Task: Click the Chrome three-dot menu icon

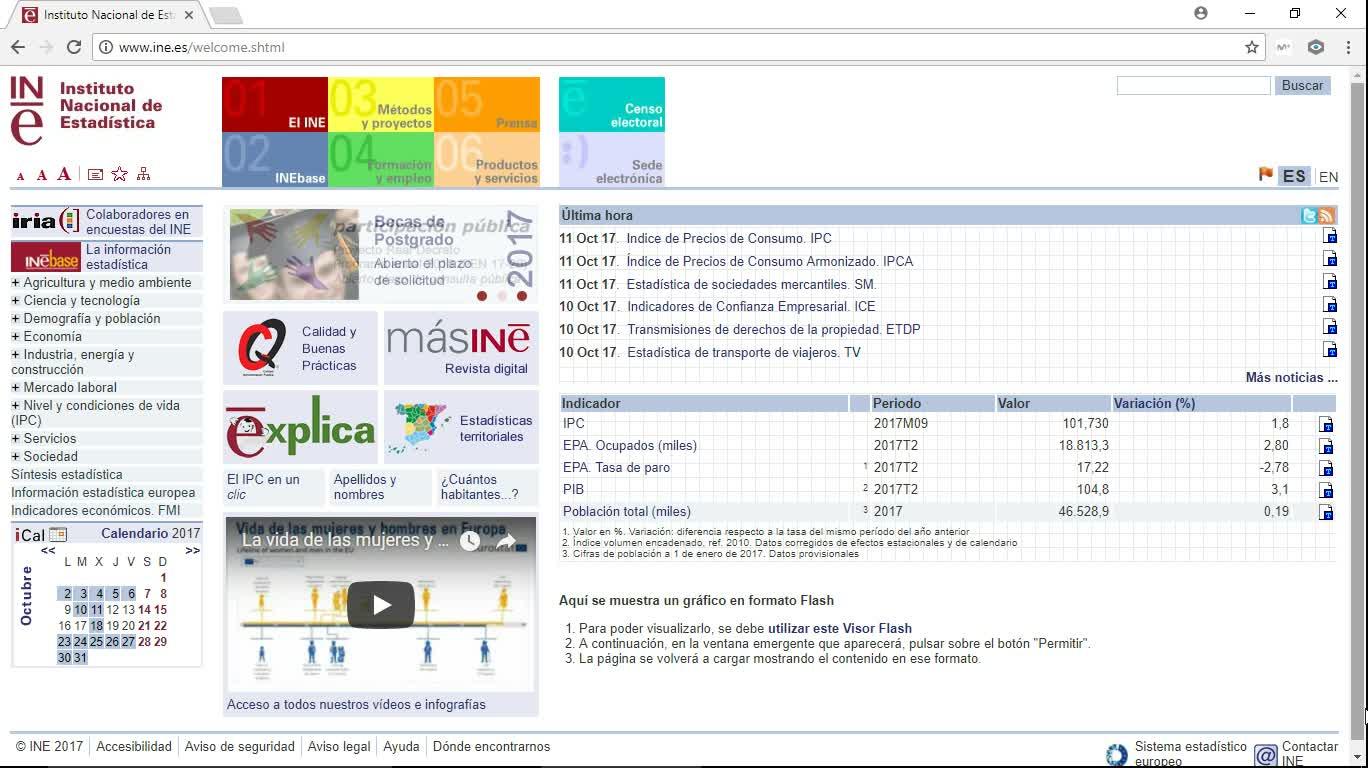Action: (x=1348, y=47)
